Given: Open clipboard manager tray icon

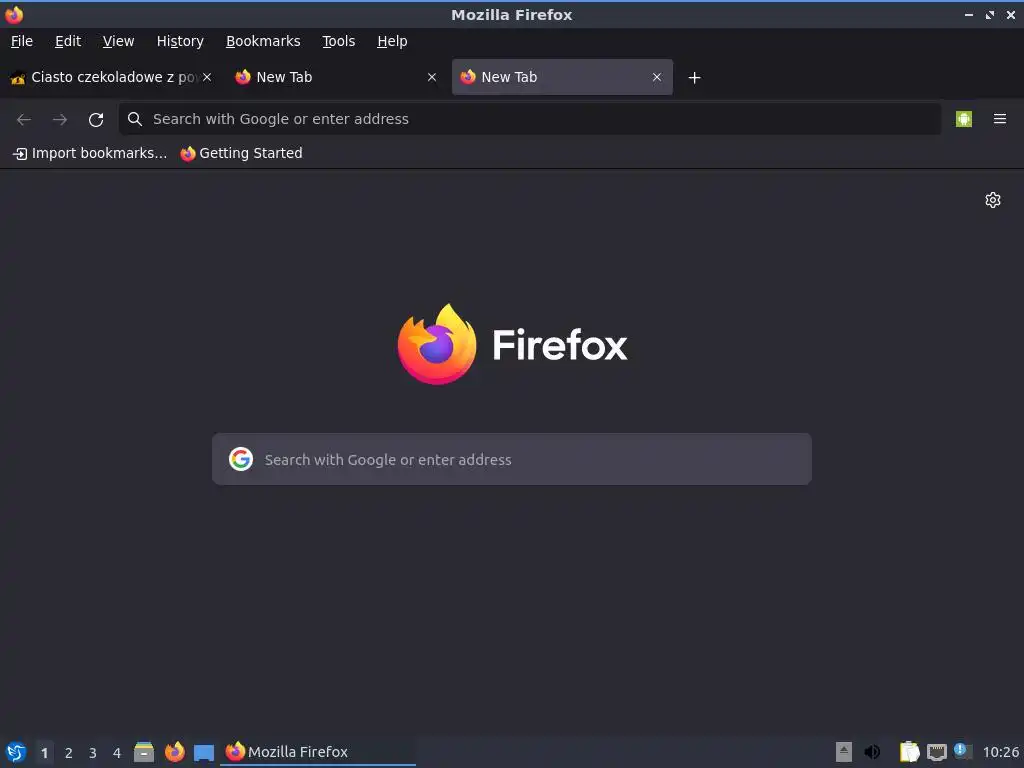Looking at the screenshot, I should pos(909,752).
